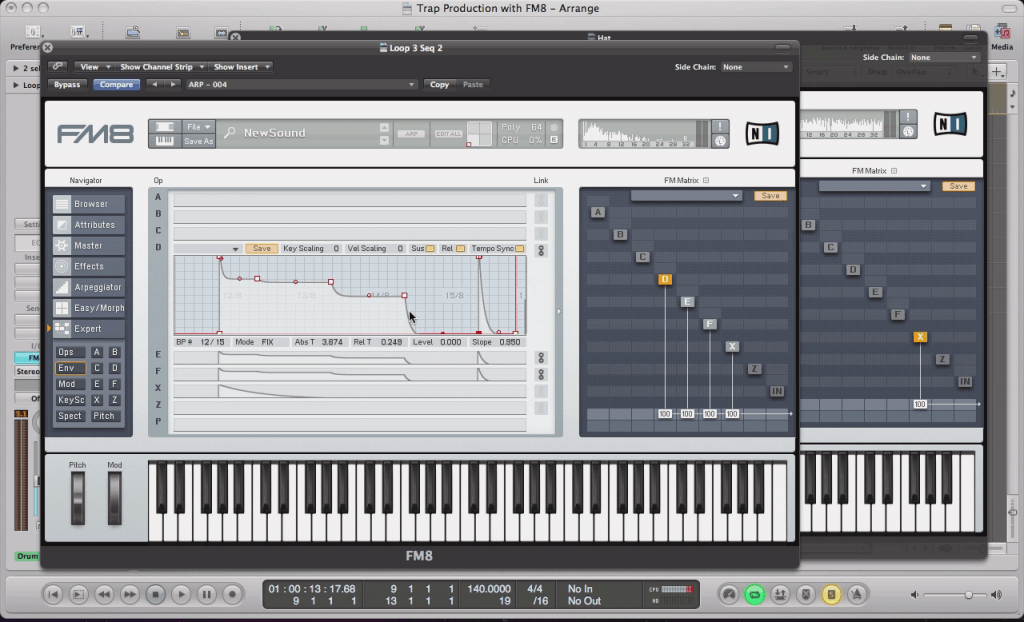Save the FM Matrix preset
Viewport: 1024px width, 622px height.
771,195
